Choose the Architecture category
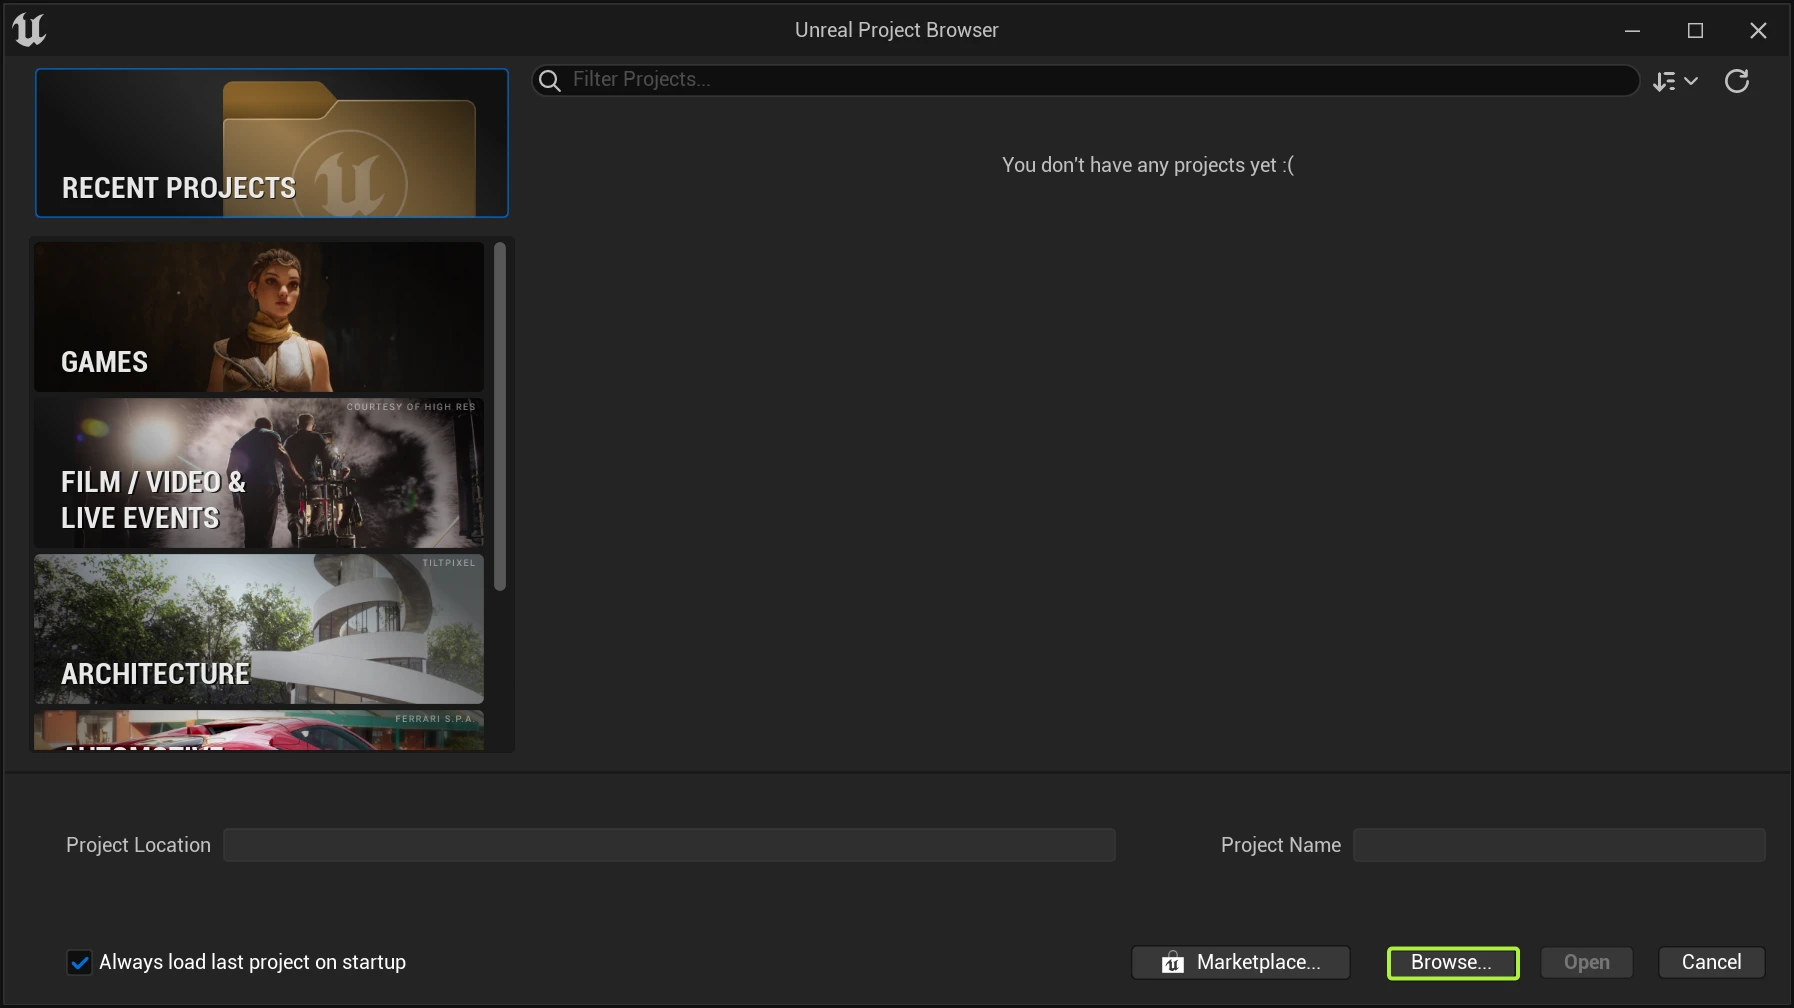Screen dimensions: 1794x1008 [259, 629]
